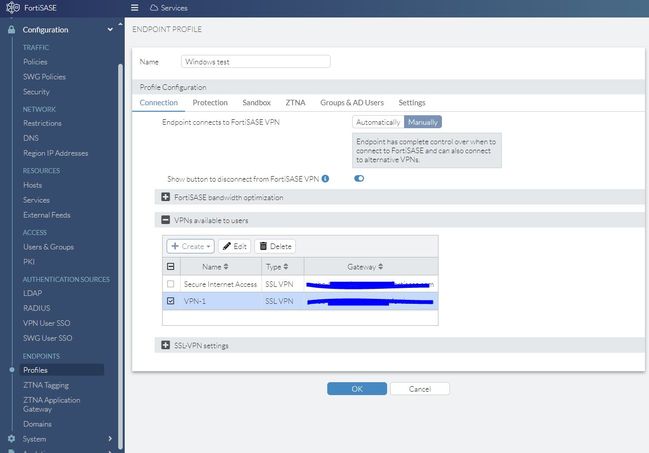
Task: Switch to the ZTNA tab
Action: 296,103
